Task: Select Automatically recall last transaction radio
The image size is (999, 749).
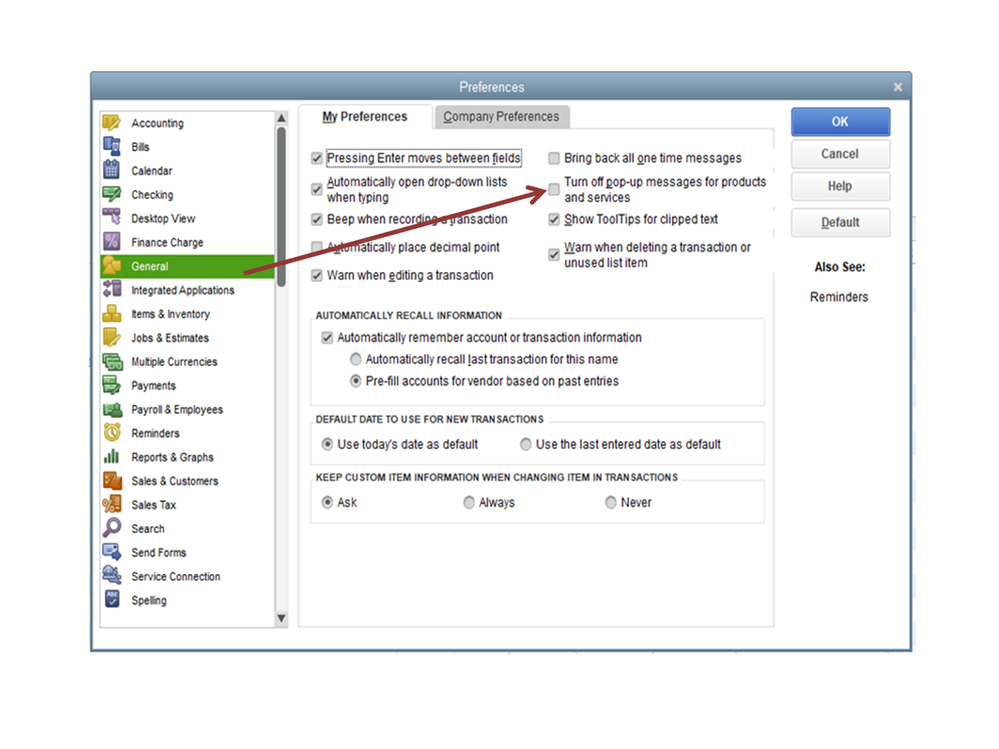Action: (356, 359)
